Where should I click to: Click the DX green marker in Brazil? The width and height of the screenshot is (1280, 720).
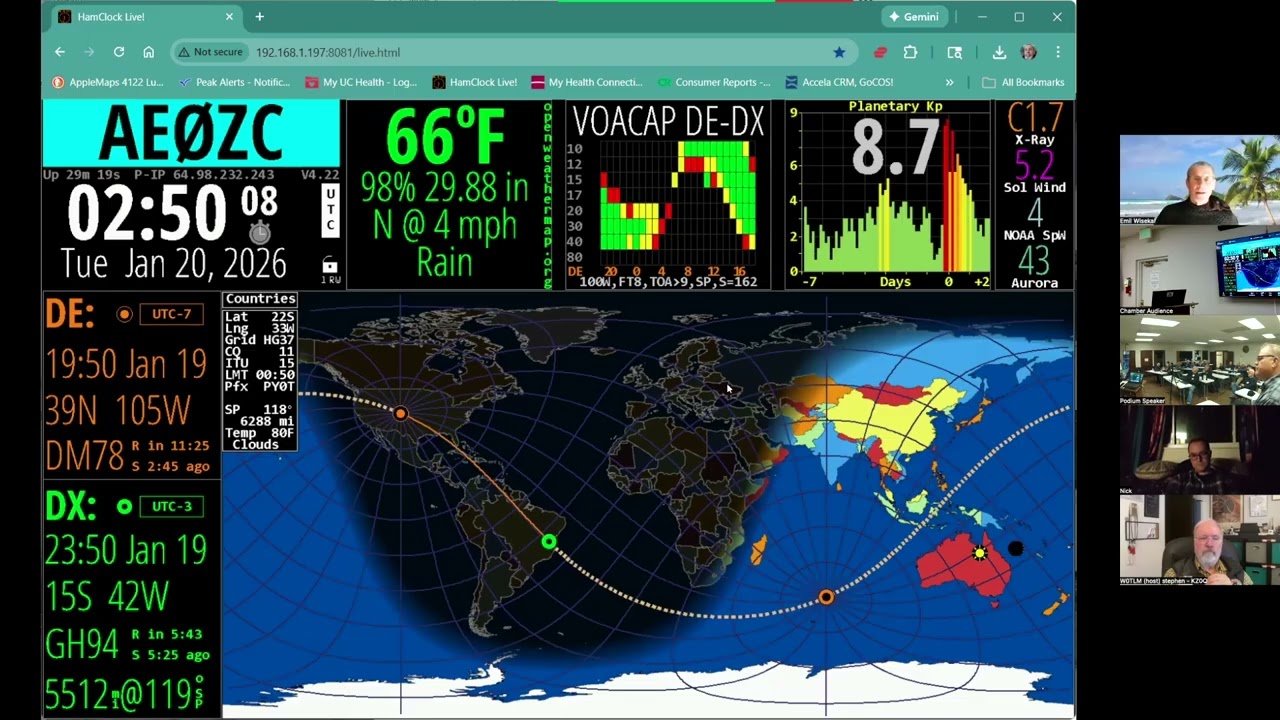[x=548, y=542]
